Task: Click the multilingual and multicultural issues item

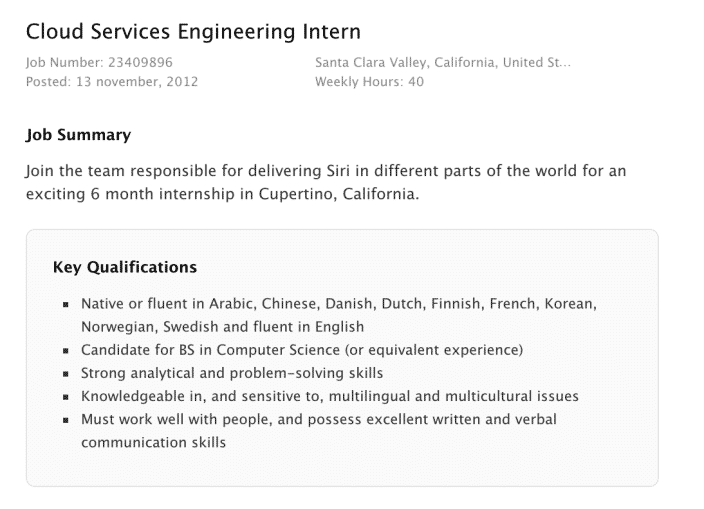Action: [x=330, y=396]
